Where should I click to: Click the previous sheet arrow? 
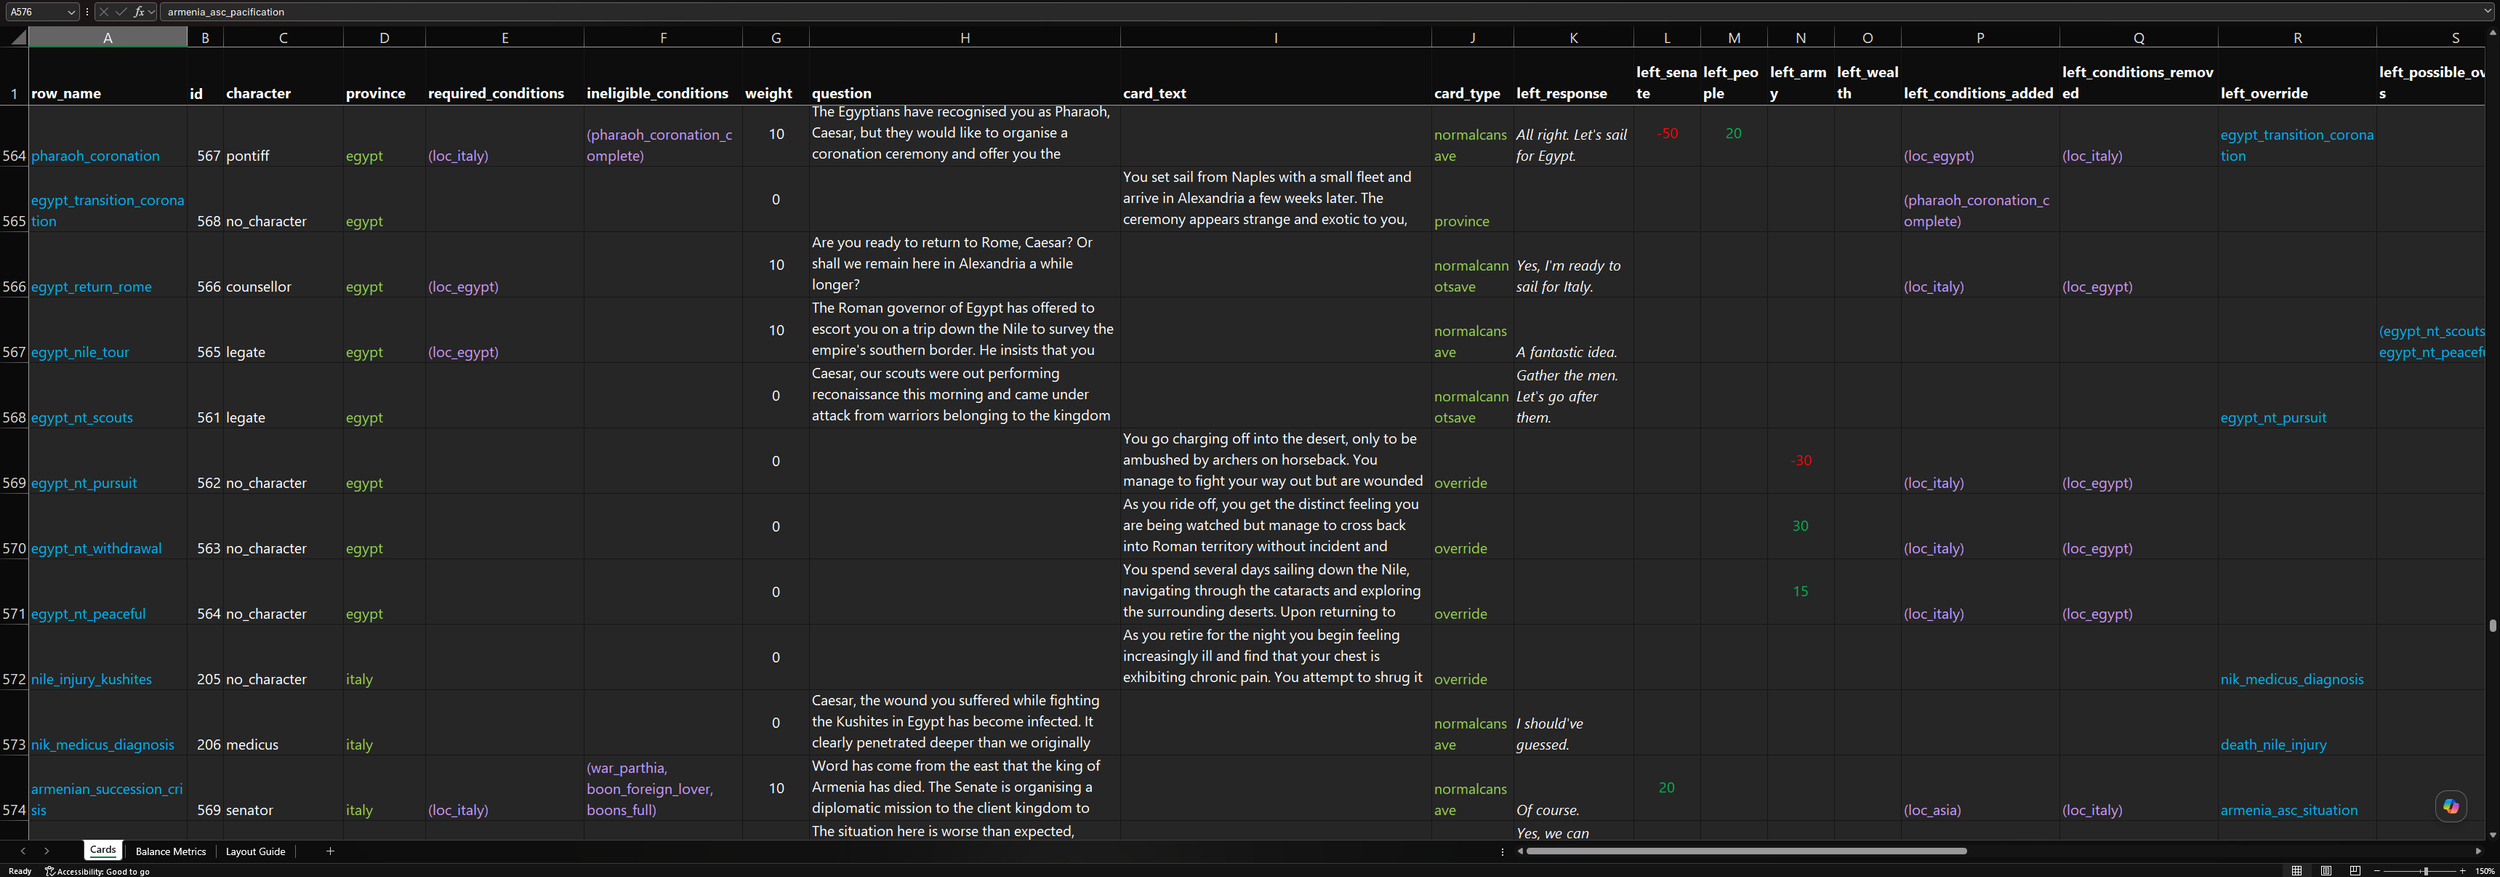coord(23,851)
